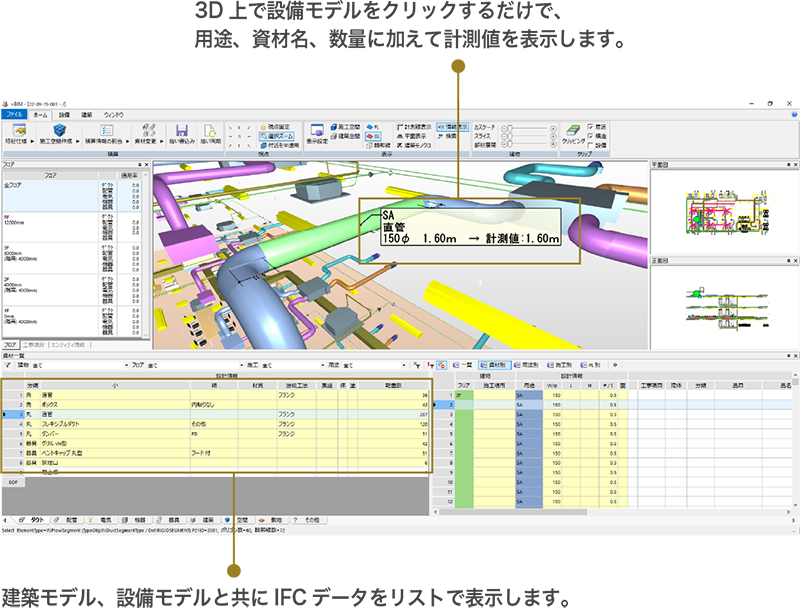Click the 積算情報の割当 icon
800x615 pixels.
point(106,130)
